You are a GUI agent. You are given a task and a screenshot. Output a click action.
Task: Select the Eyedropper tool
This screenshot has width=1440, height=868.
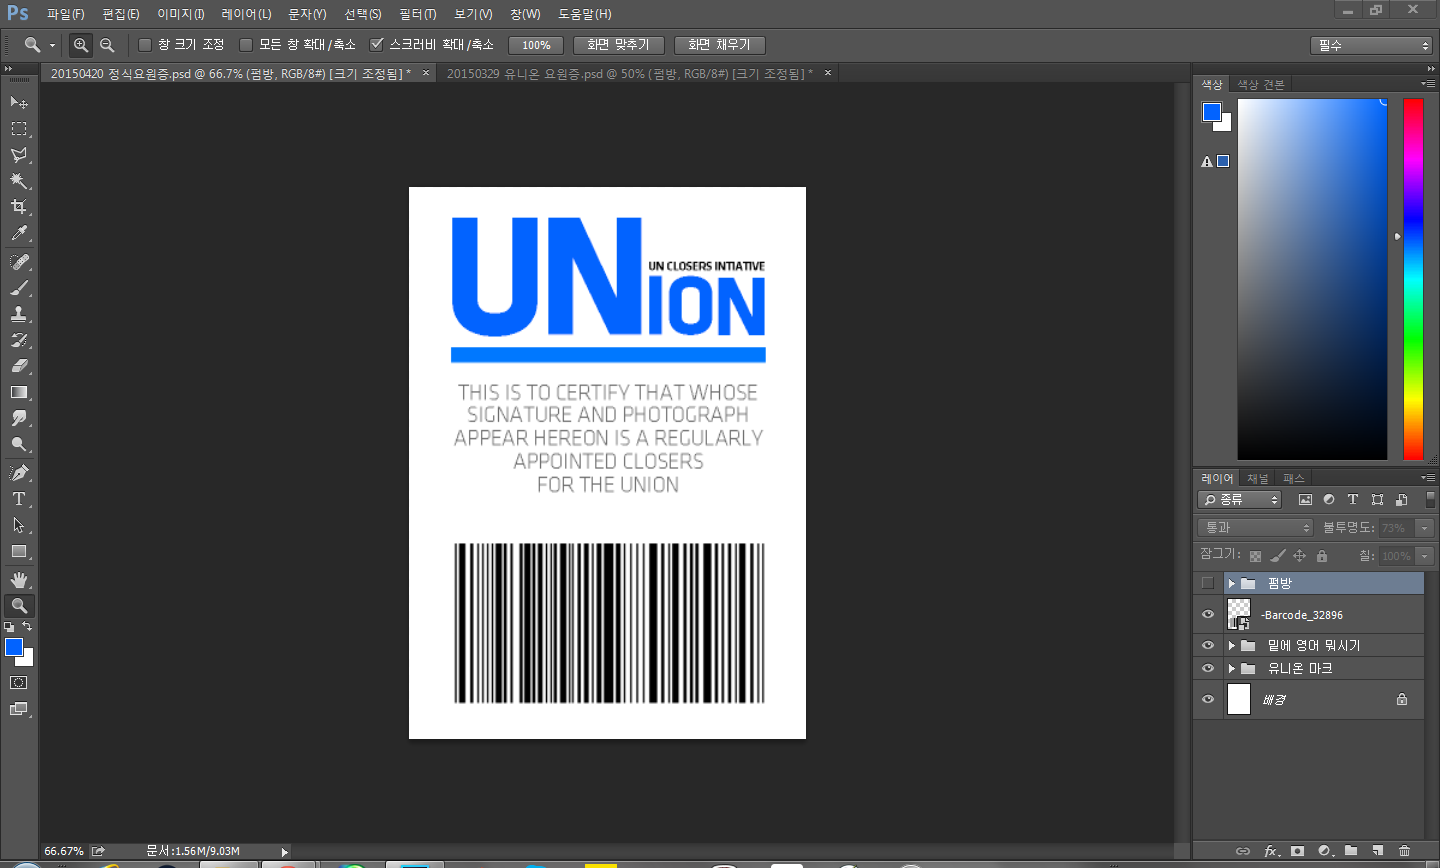(19, 233)
